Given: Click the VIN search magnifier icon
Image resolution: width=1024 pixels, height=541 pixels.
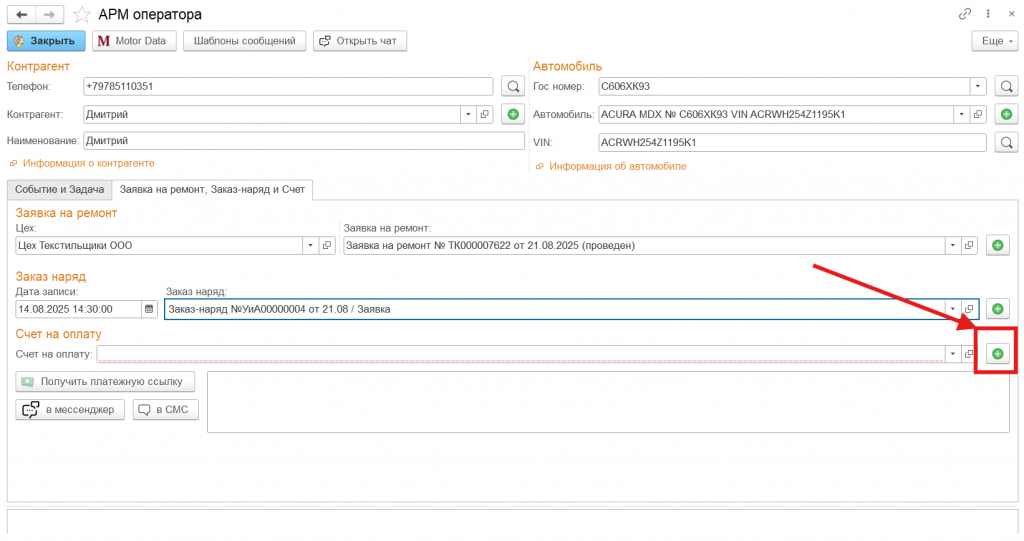Looking at the screenshot, I should click(1005, 143).
